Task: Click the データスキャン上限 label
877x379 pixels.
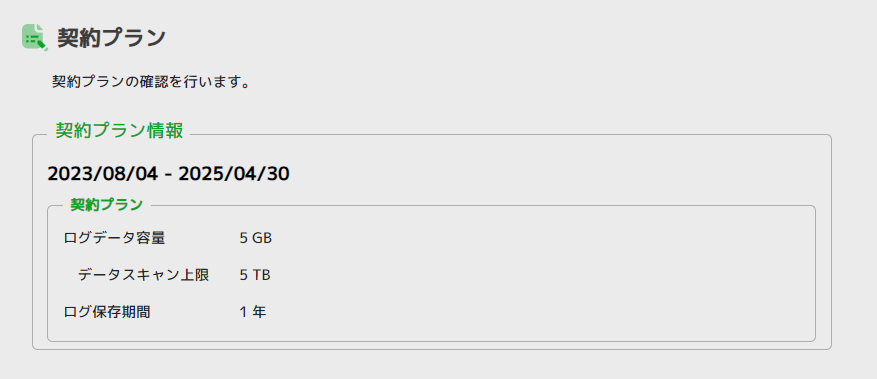Action: coord(144,275)
